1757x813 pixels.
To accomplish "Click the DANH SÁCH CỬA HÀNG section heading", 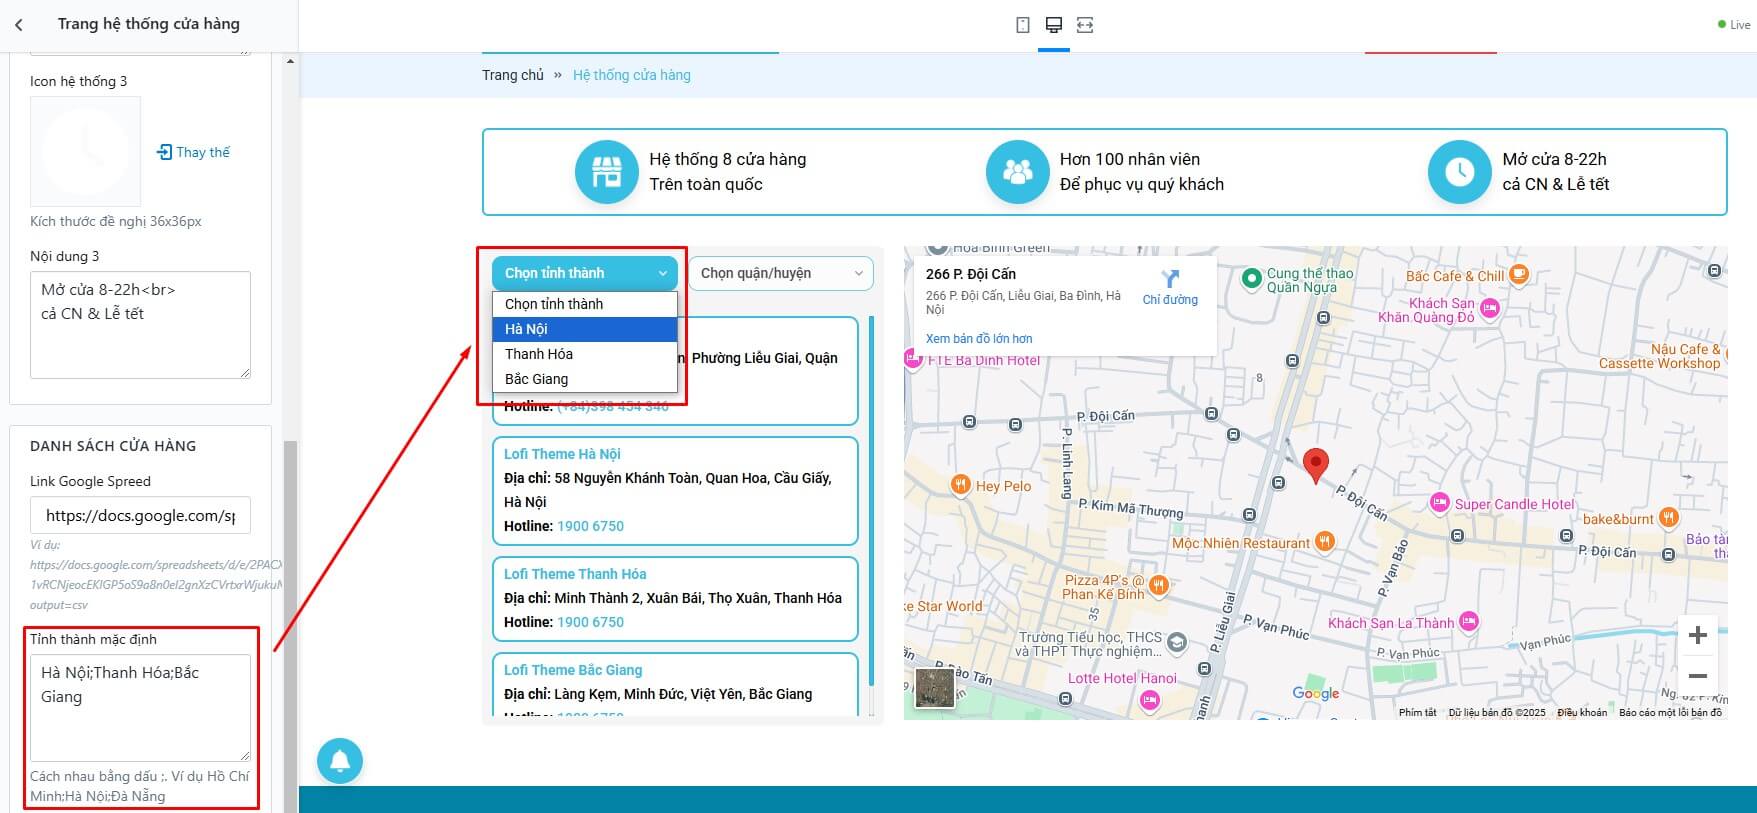I will [x=113, y=446].
